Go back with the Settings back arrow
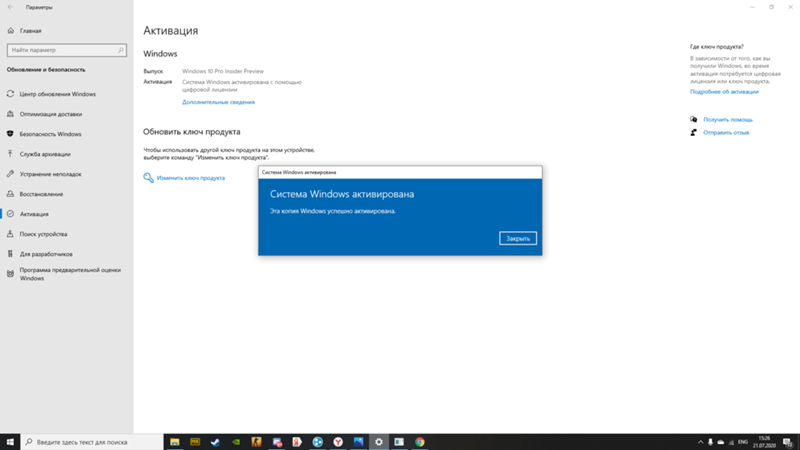This screenshot has width=800, height=450. tap(10, 7)
